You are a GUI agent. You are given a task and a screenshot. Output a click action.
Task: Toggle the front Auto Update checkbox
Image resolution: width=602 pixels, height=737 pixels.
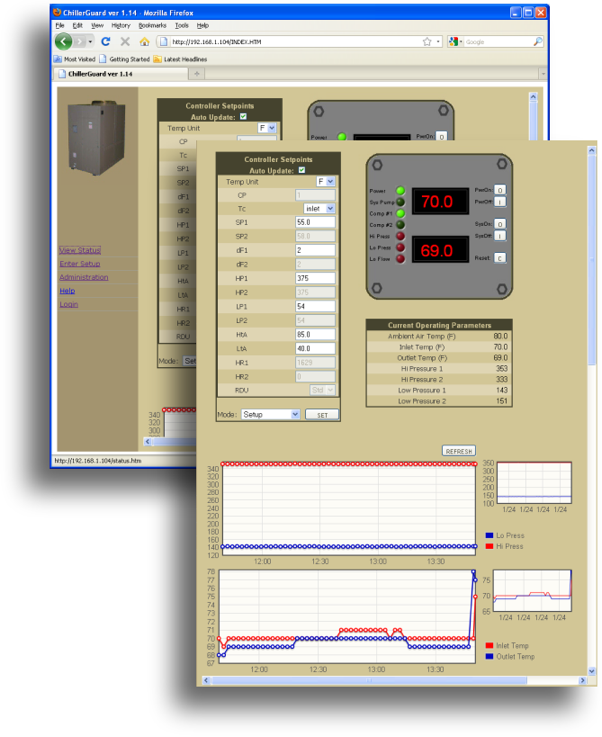pos(302,170)
